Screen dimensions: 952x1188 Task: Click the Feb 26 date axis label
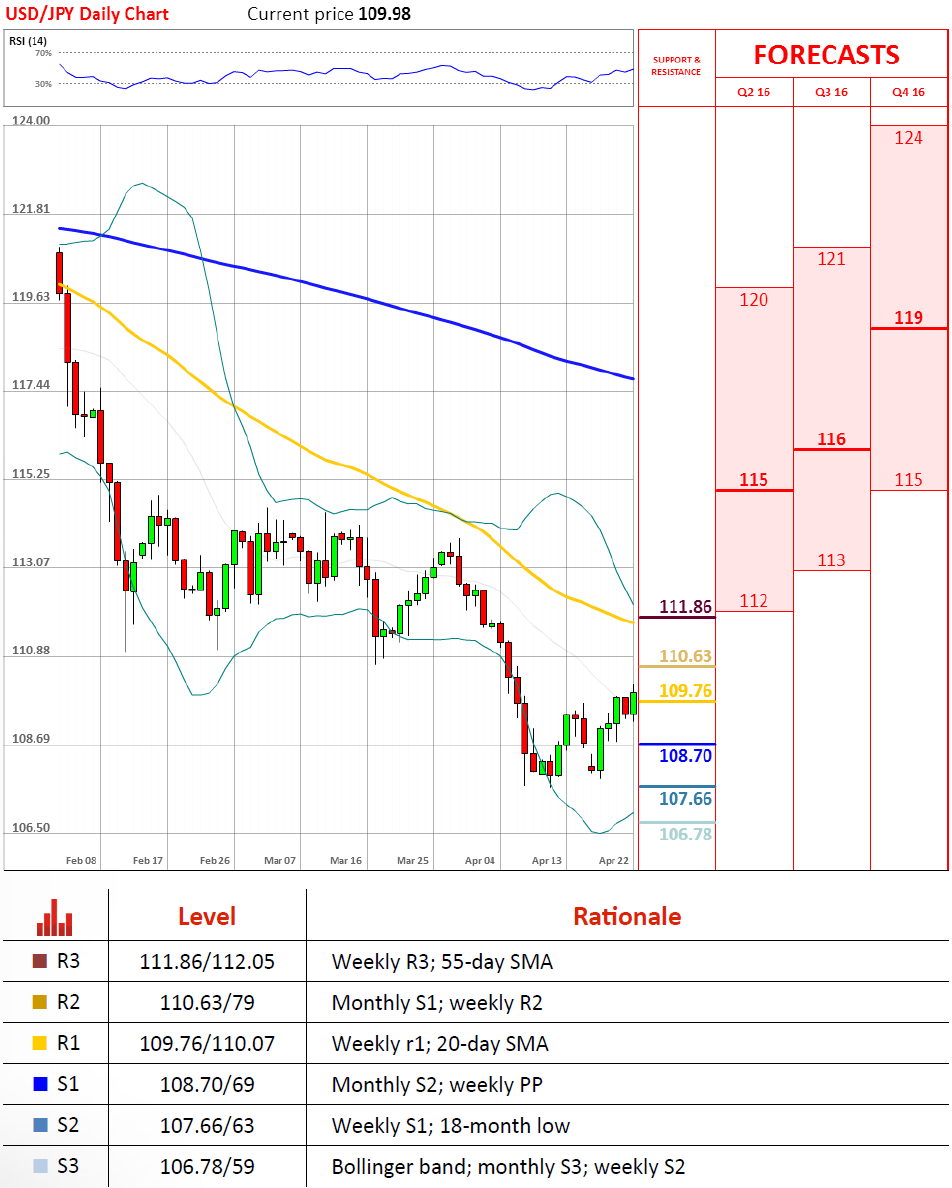click(215, 860)
